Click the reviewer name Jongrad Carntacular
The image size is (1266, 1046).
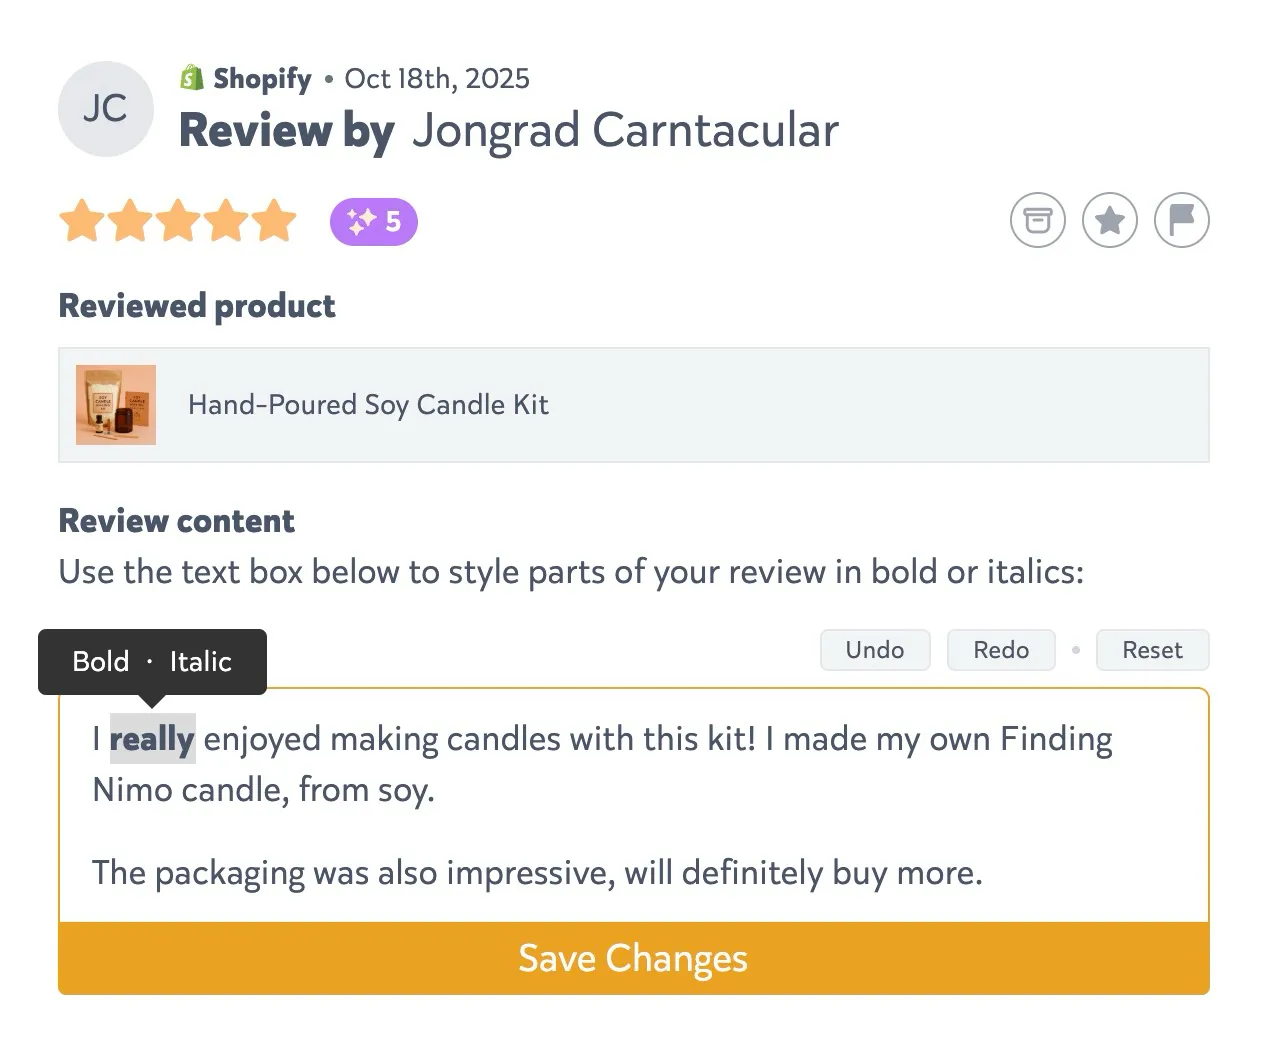tap(624, 130)
